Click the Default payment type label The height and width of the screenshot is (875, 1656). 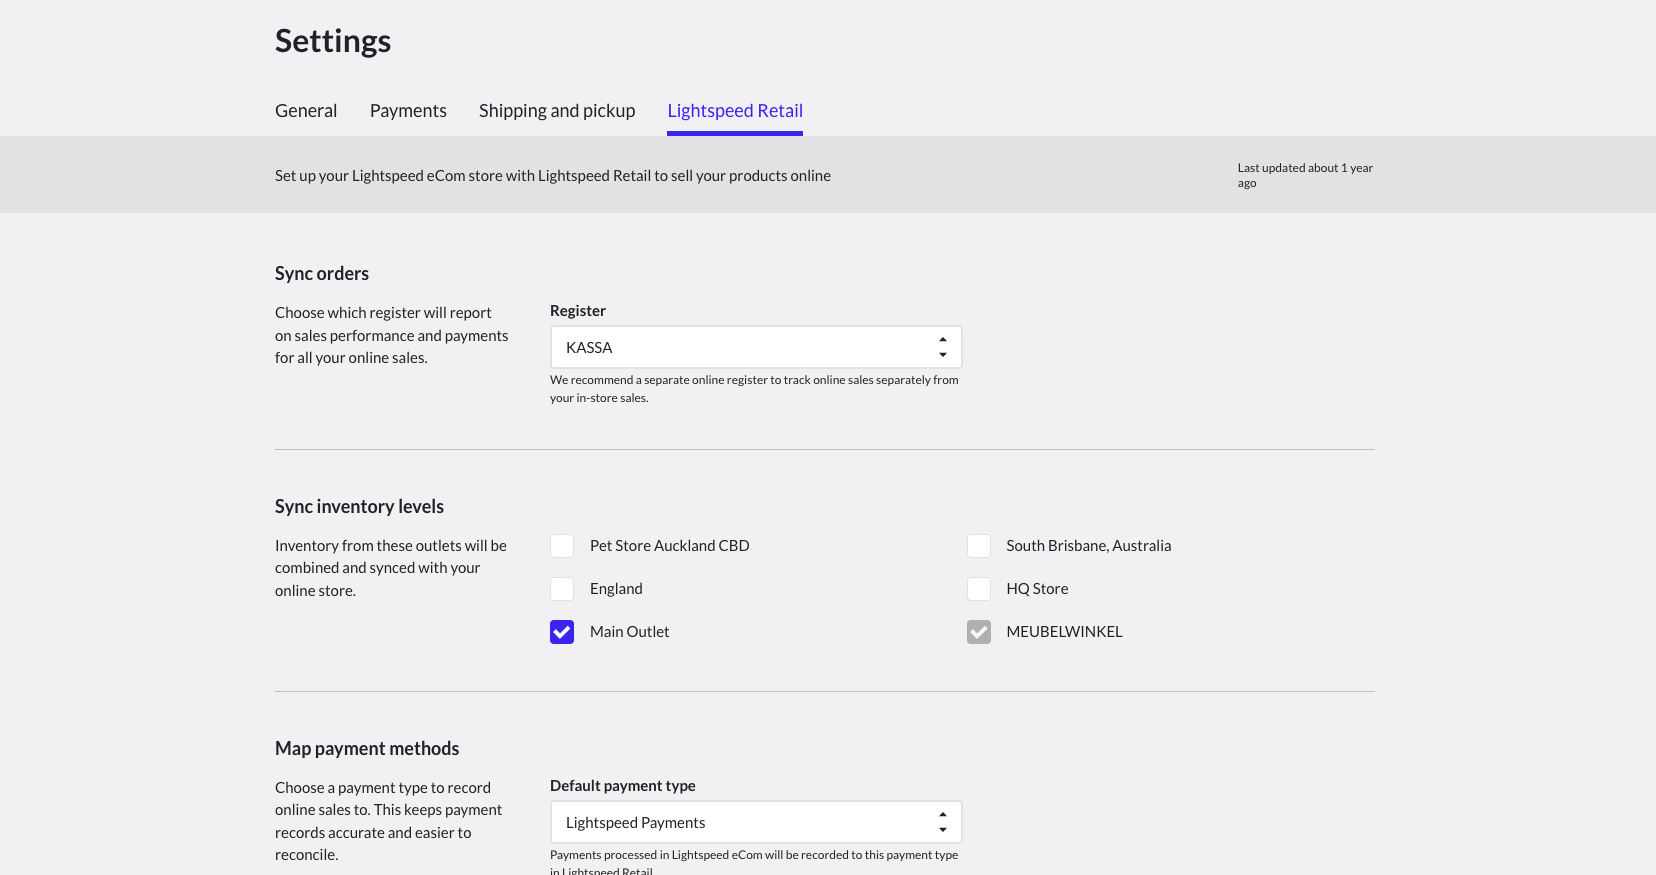coord(622,786)
